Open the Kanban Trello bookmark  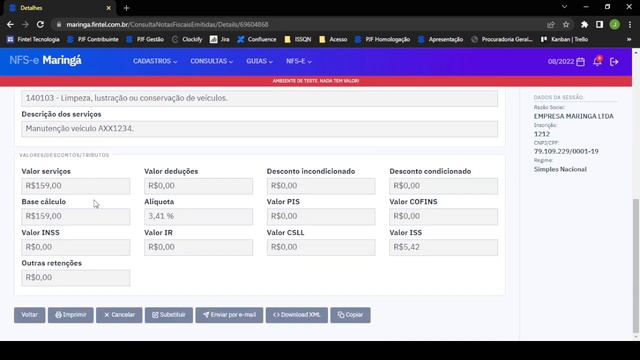tap(564, 40)
